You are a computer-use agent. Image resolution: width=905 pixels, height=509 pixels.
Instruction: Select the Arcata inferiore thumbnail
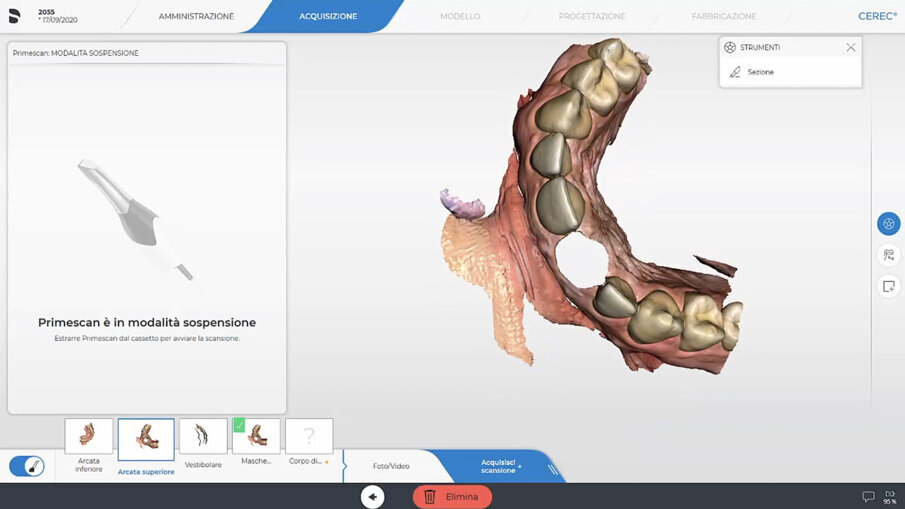coord(89,437)
